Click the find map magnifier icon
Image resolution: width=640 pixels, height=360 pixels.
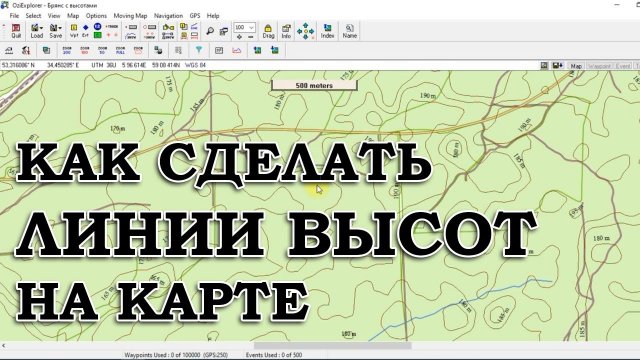click(210, 31)
